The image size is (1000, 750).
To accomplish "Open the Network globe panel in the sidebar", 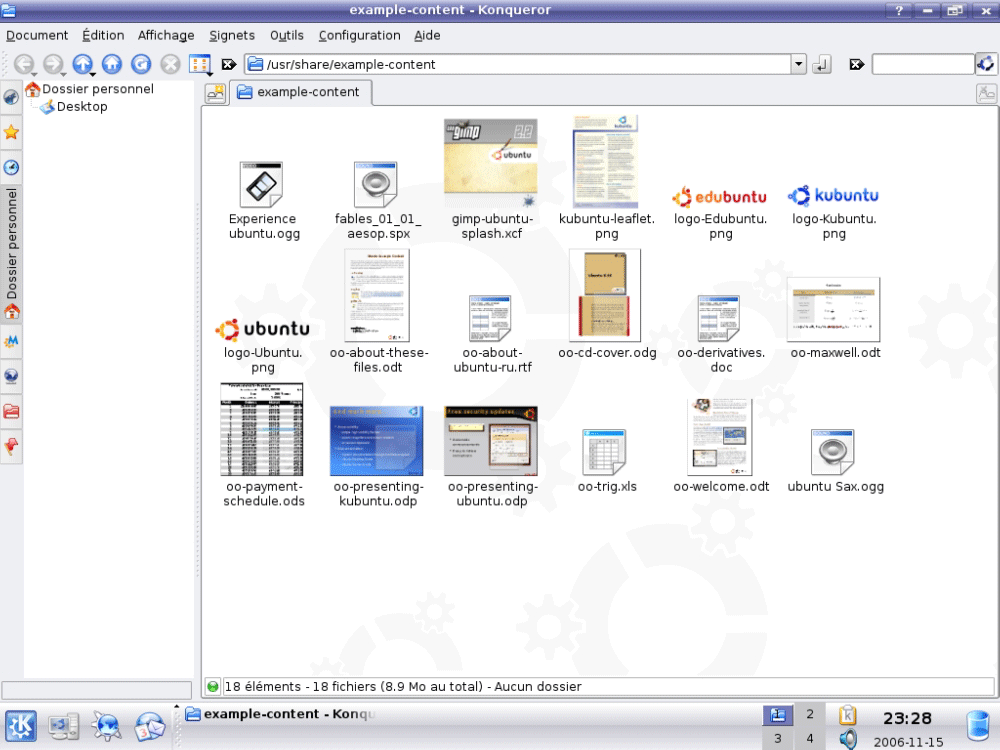I will coord(11,376).
